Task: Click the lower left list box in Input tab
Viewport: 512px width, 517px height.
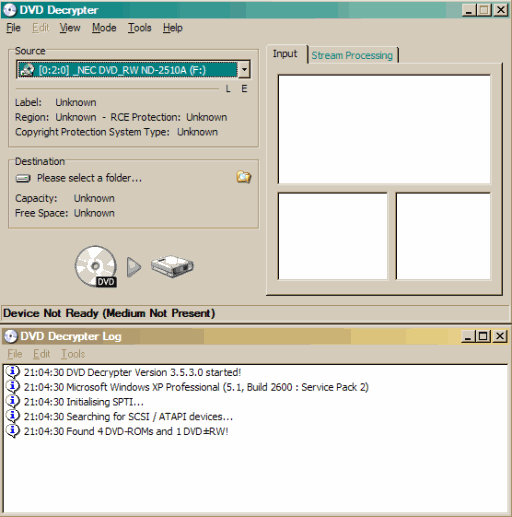Action: pyautogui.click(x=333, y=236)
